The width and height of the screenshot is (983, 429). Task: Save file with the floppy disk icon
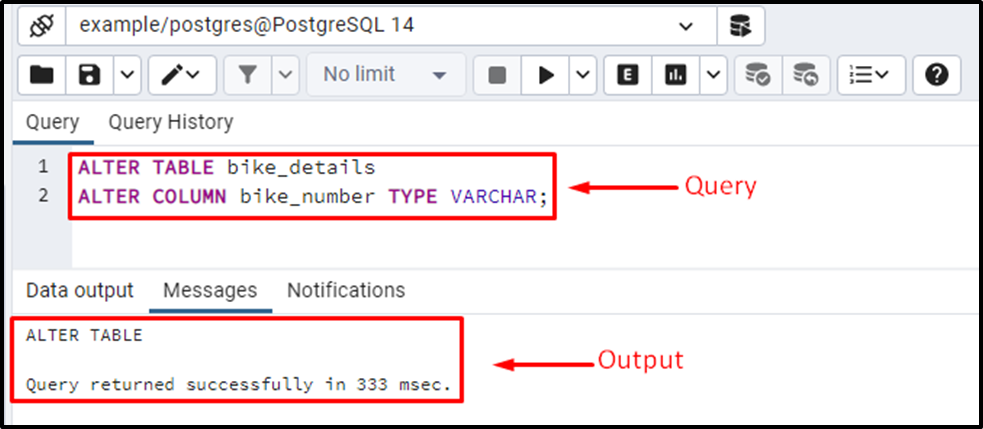89,75
